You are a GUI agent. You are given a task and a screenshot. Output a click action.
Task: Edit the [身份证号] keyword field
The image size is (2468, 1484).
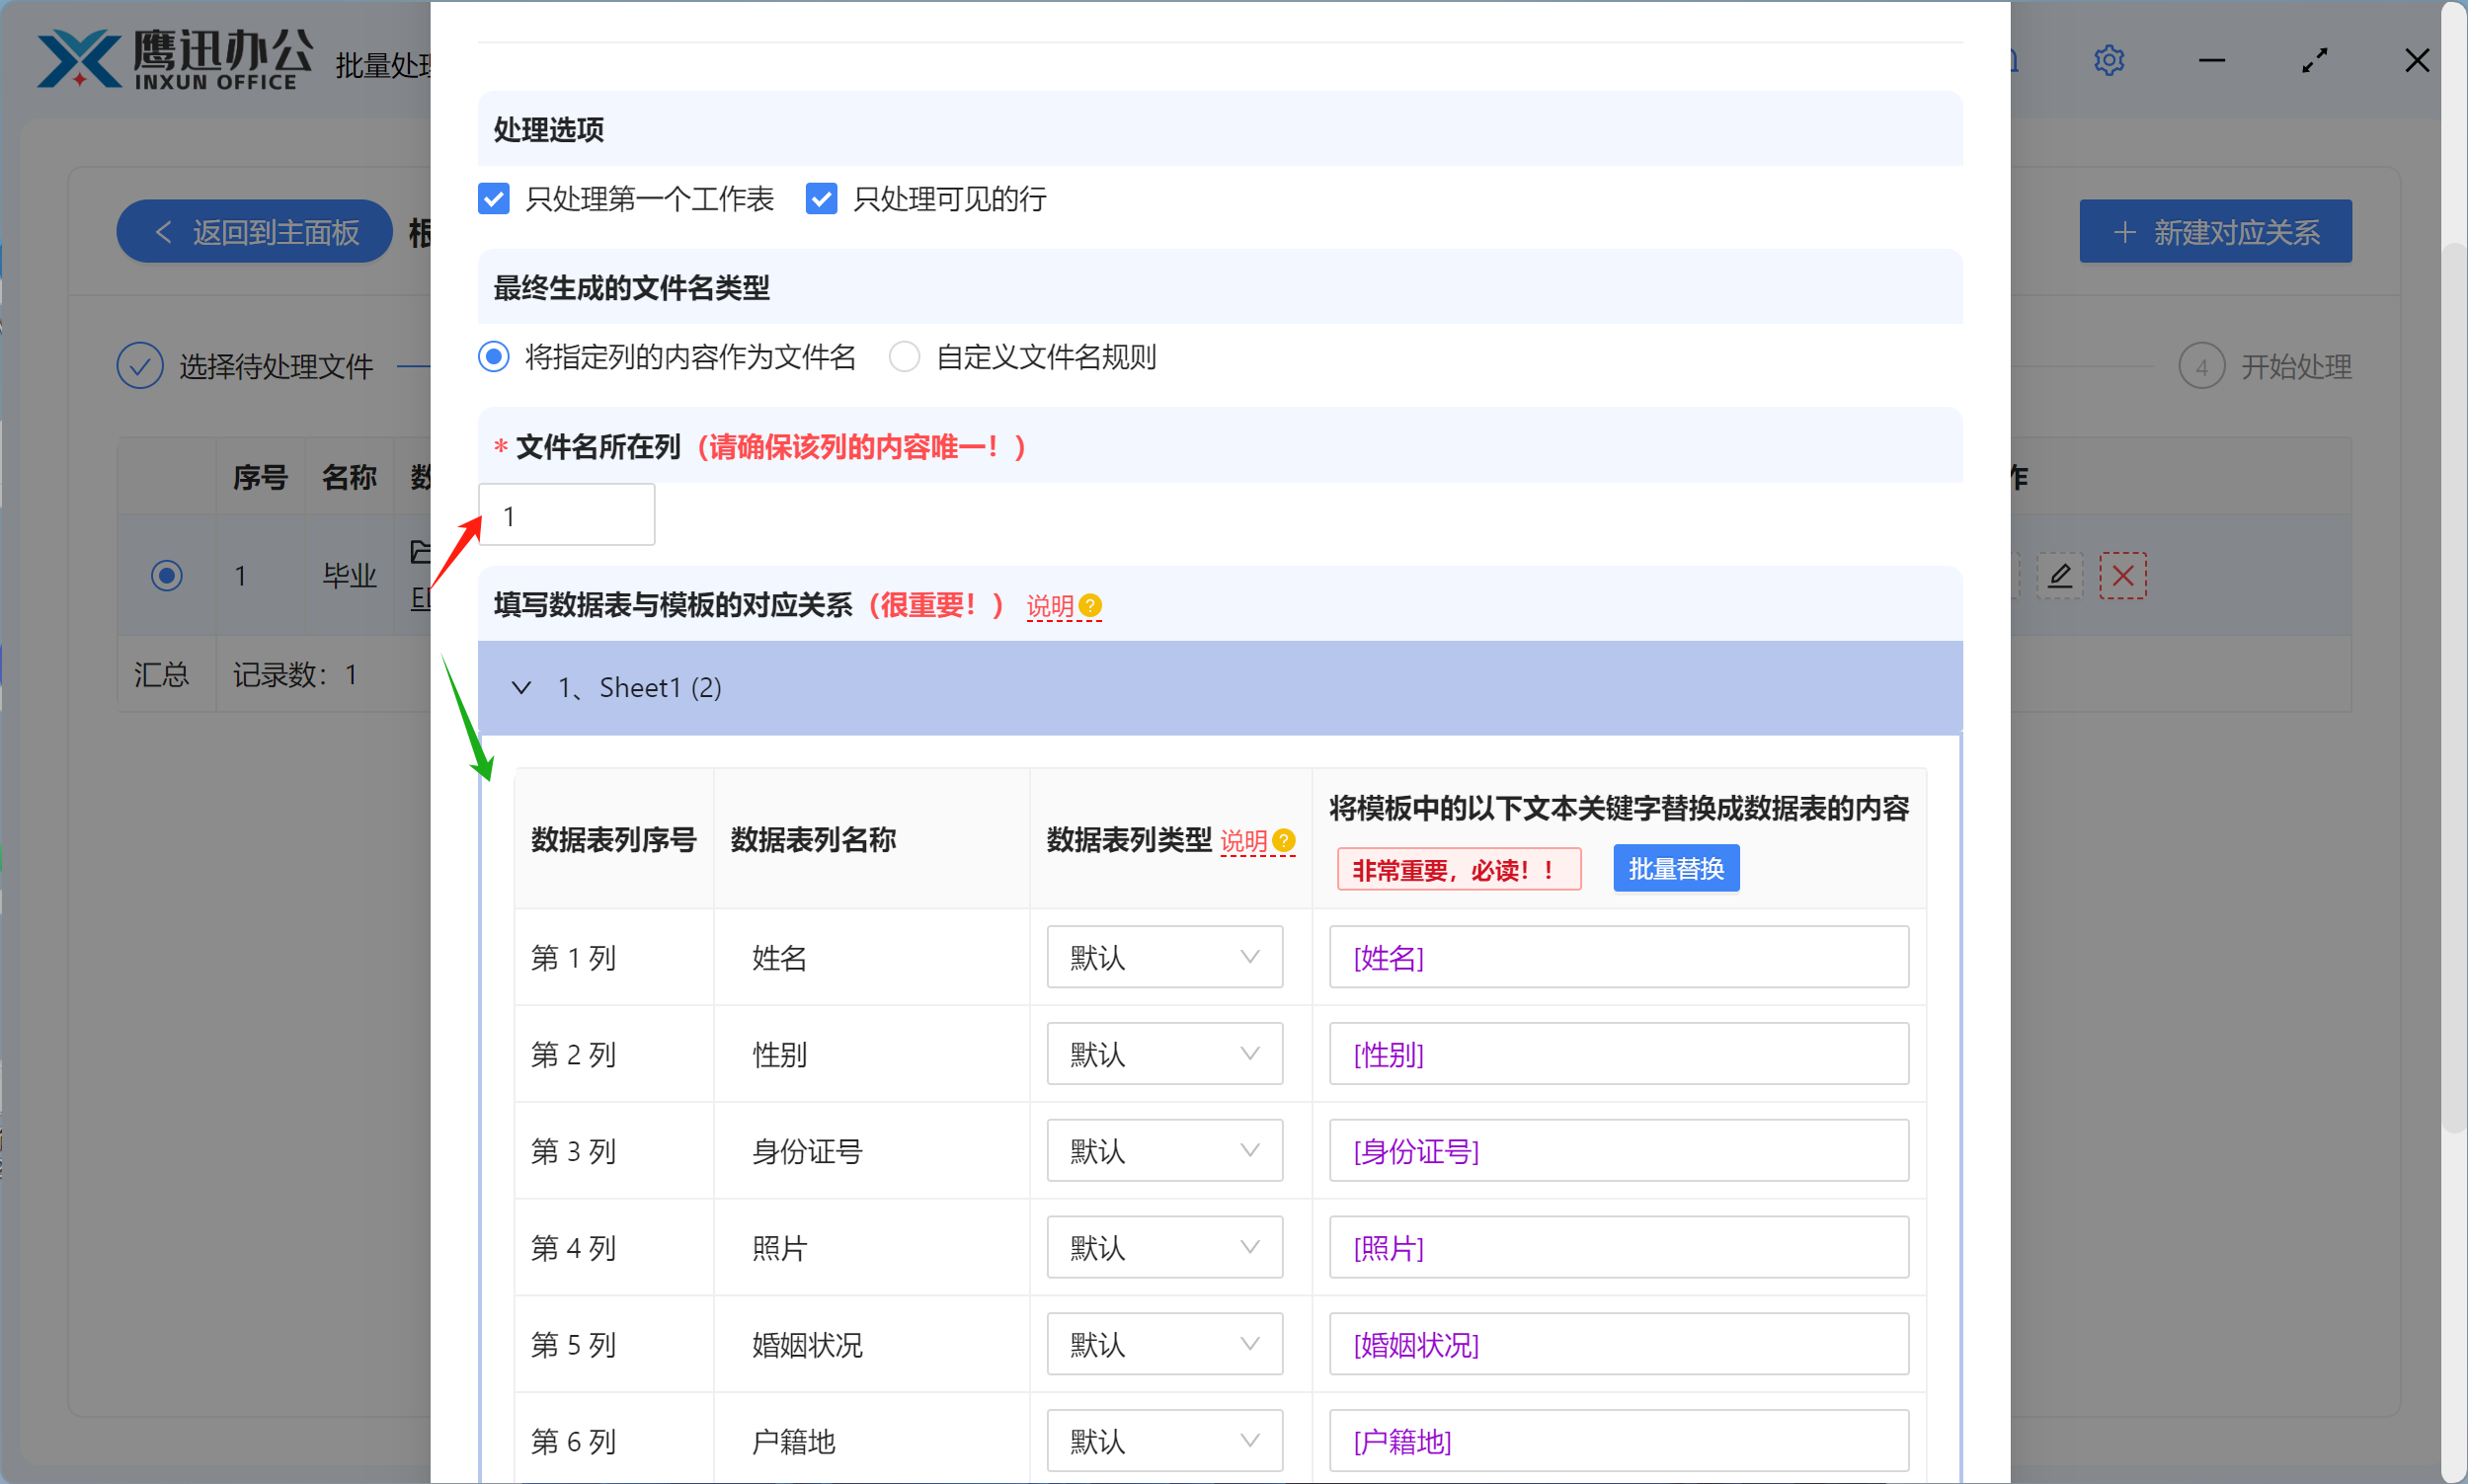coord(1618,1150)
